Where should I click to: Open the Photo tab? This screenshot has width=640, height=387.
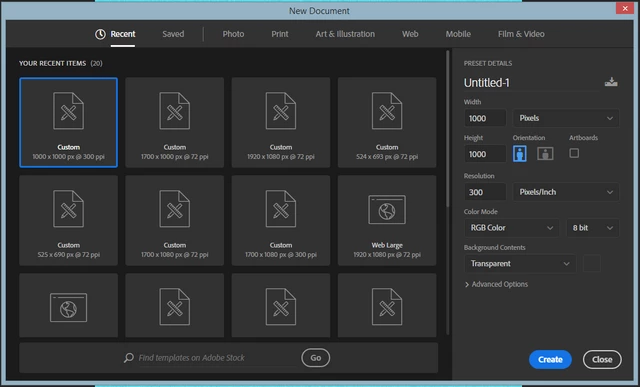click(x=233, y=34)
